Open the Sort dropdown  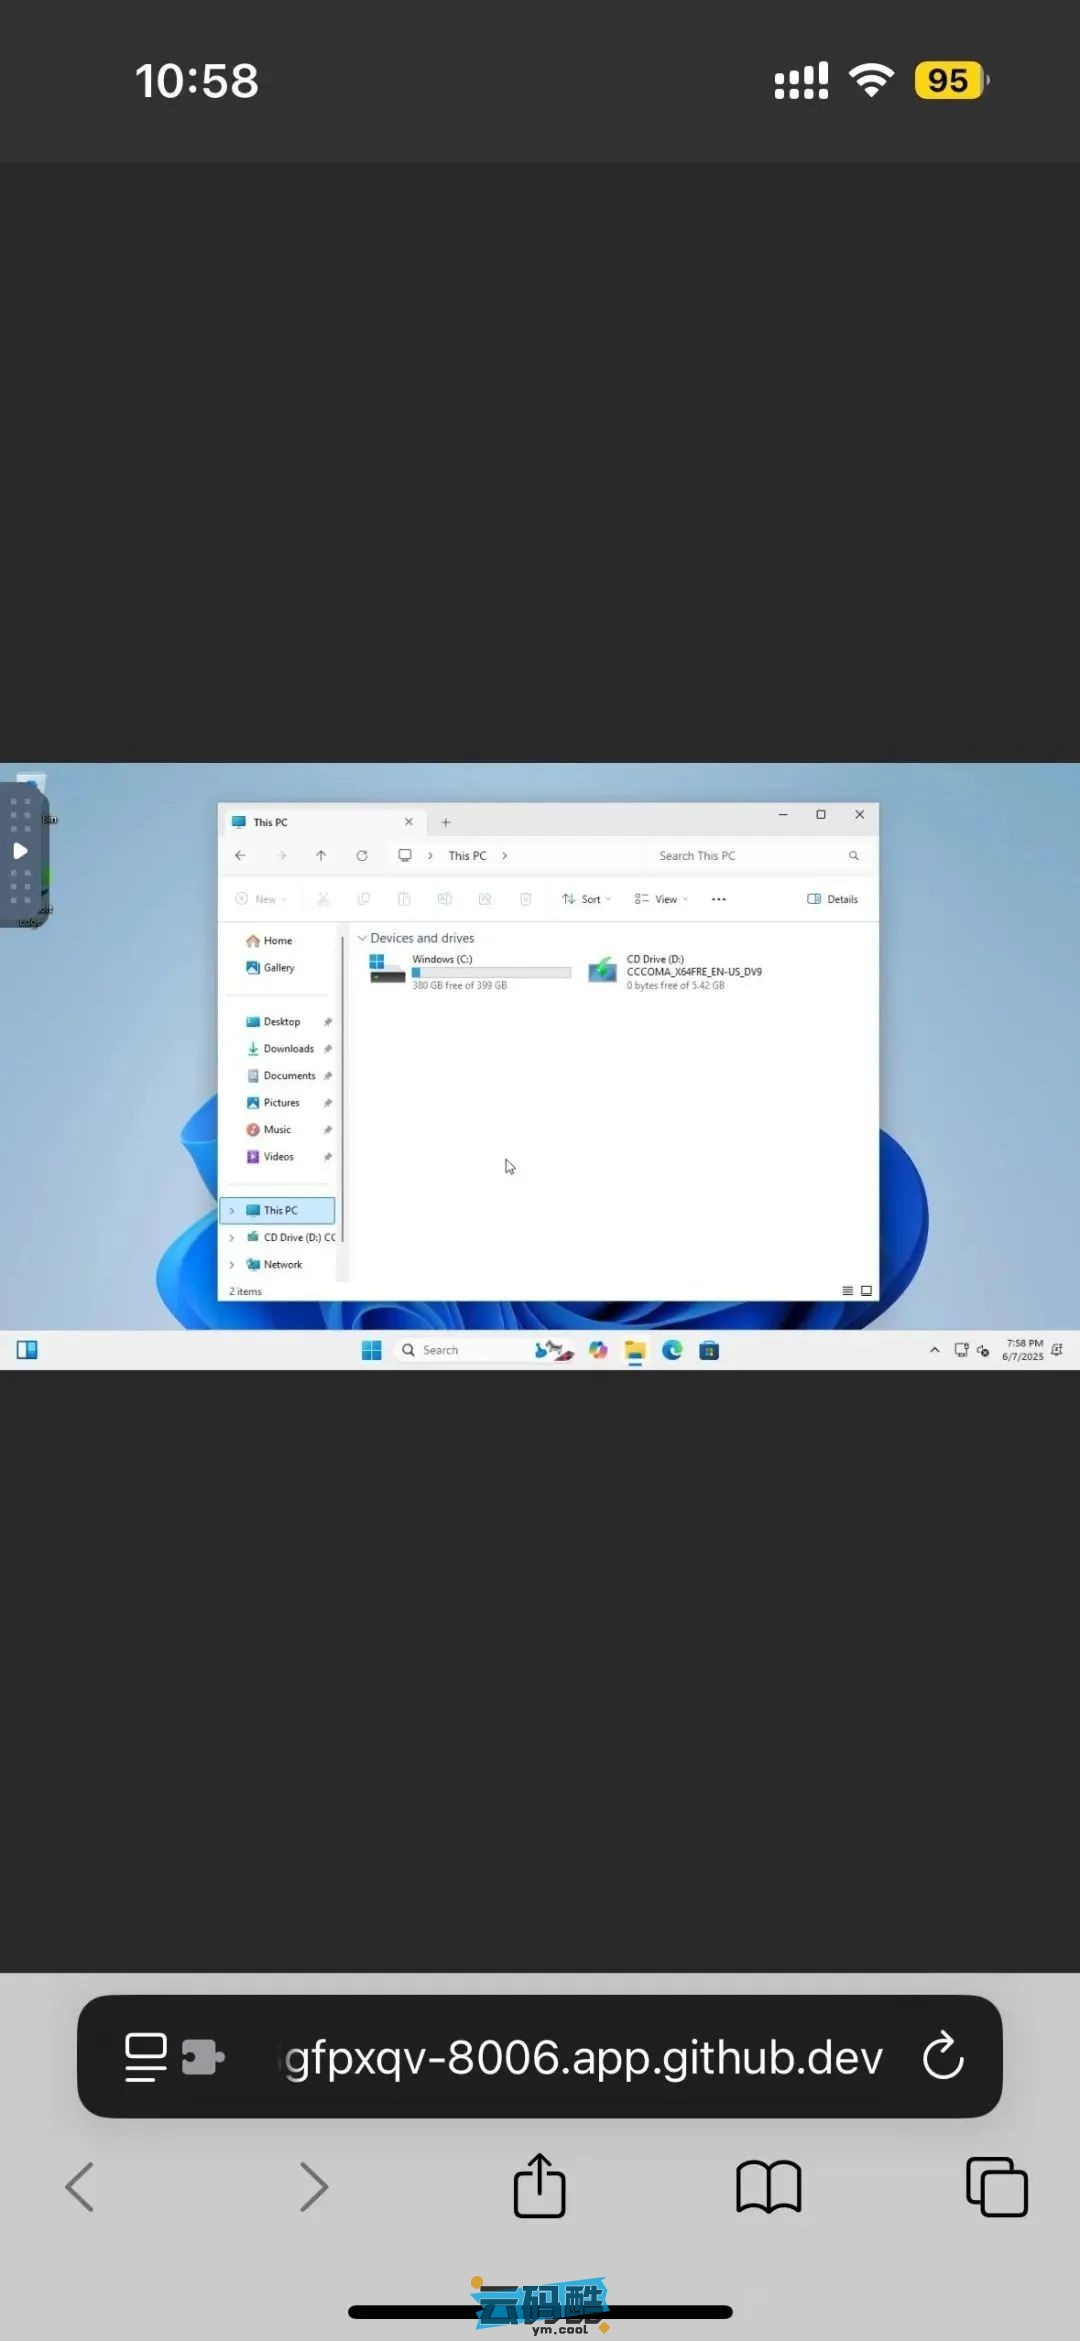586,899
